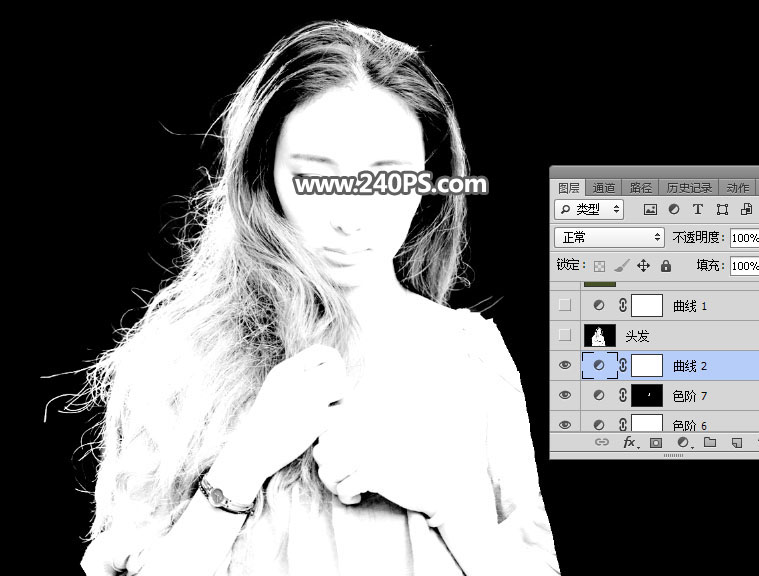
Task: Select layer named 头发
Action: pyautogui.click(x=637, y=336)
